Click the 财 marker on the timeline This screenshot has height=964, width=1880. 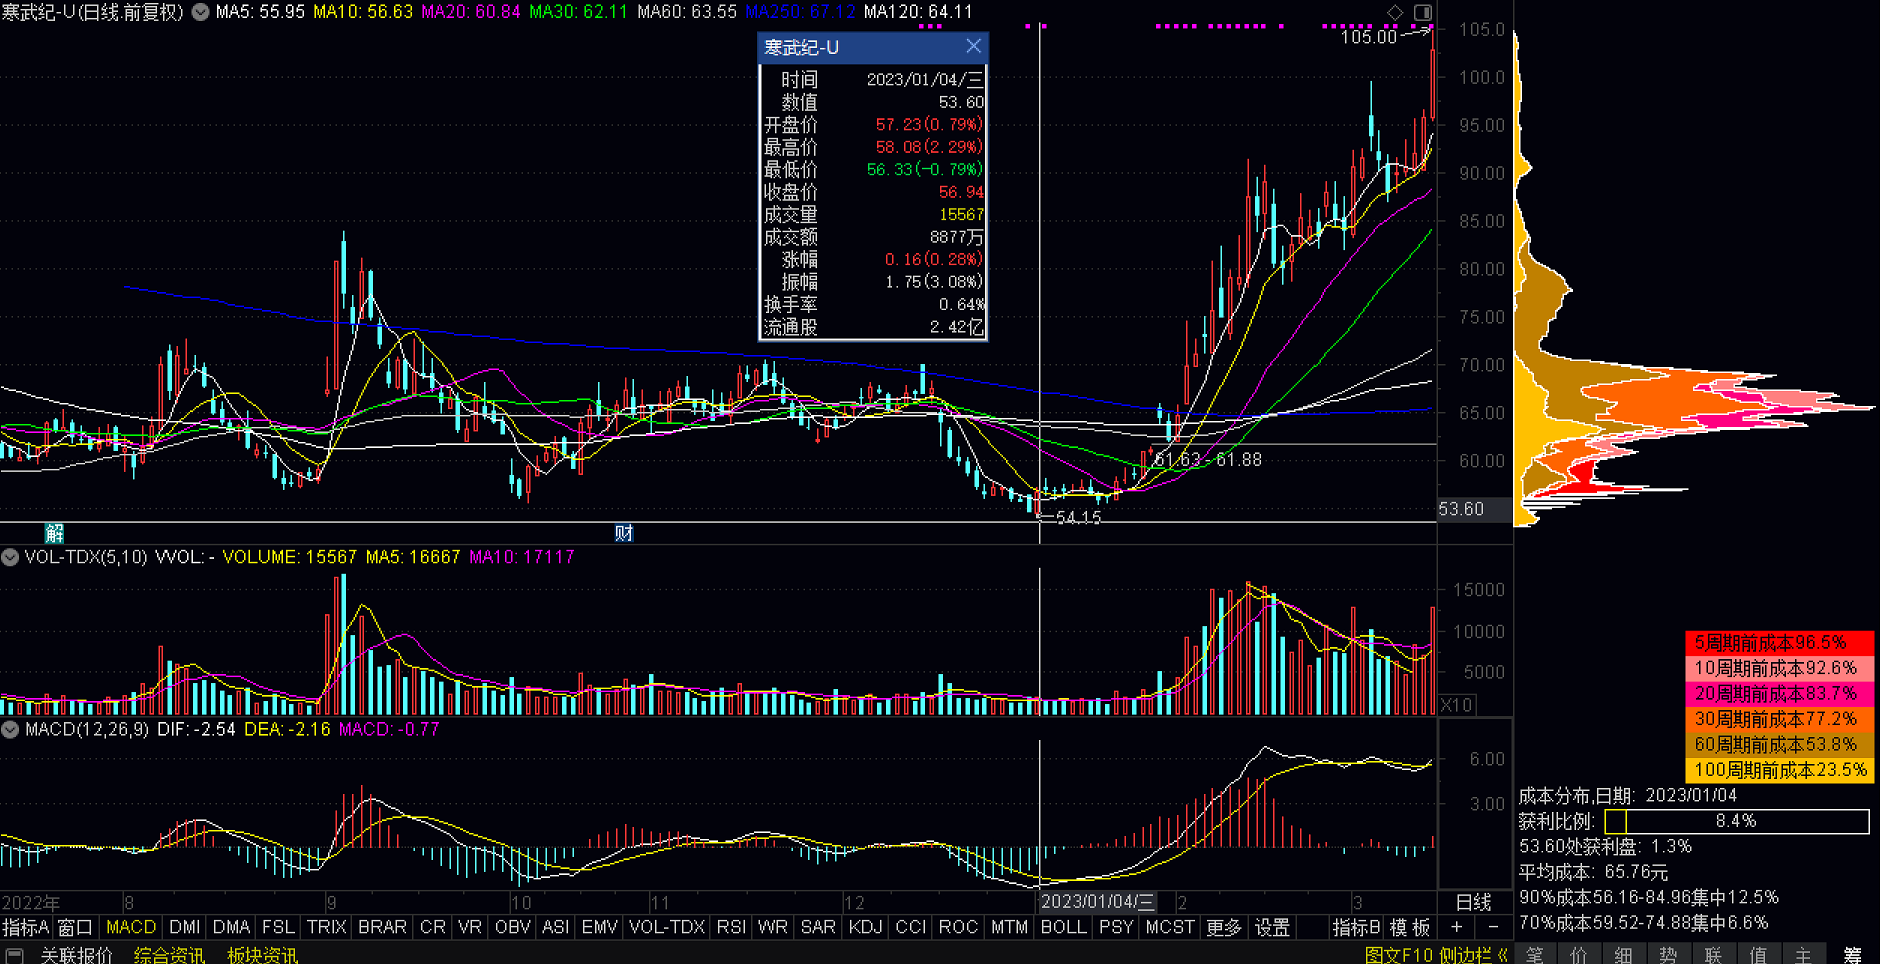(624, 533)
